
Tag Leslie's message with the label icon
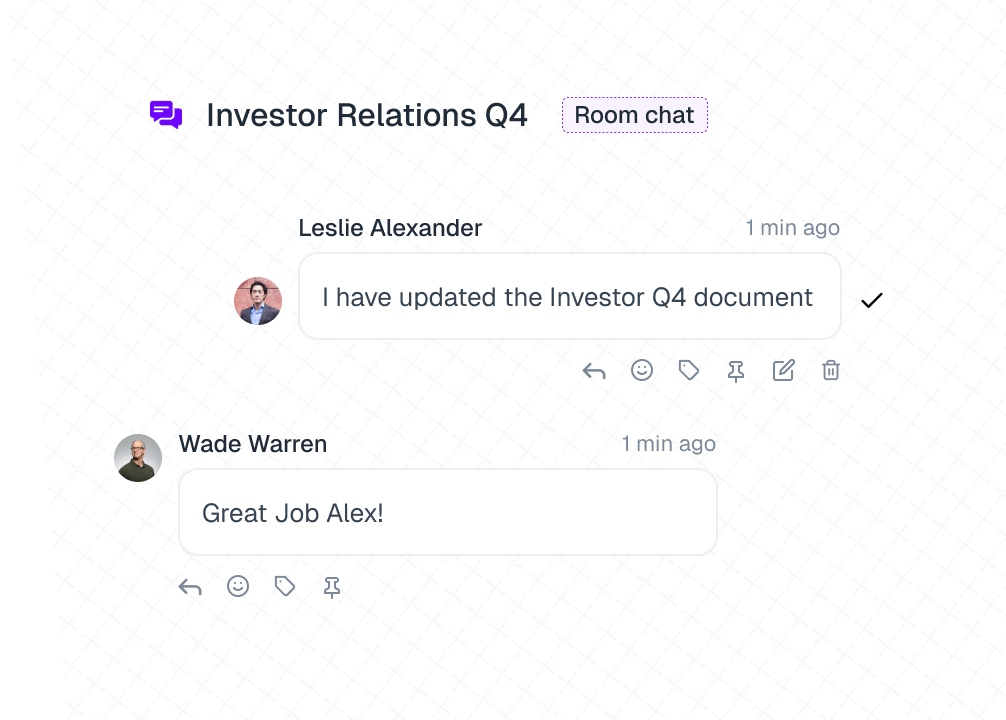point(688,370)
